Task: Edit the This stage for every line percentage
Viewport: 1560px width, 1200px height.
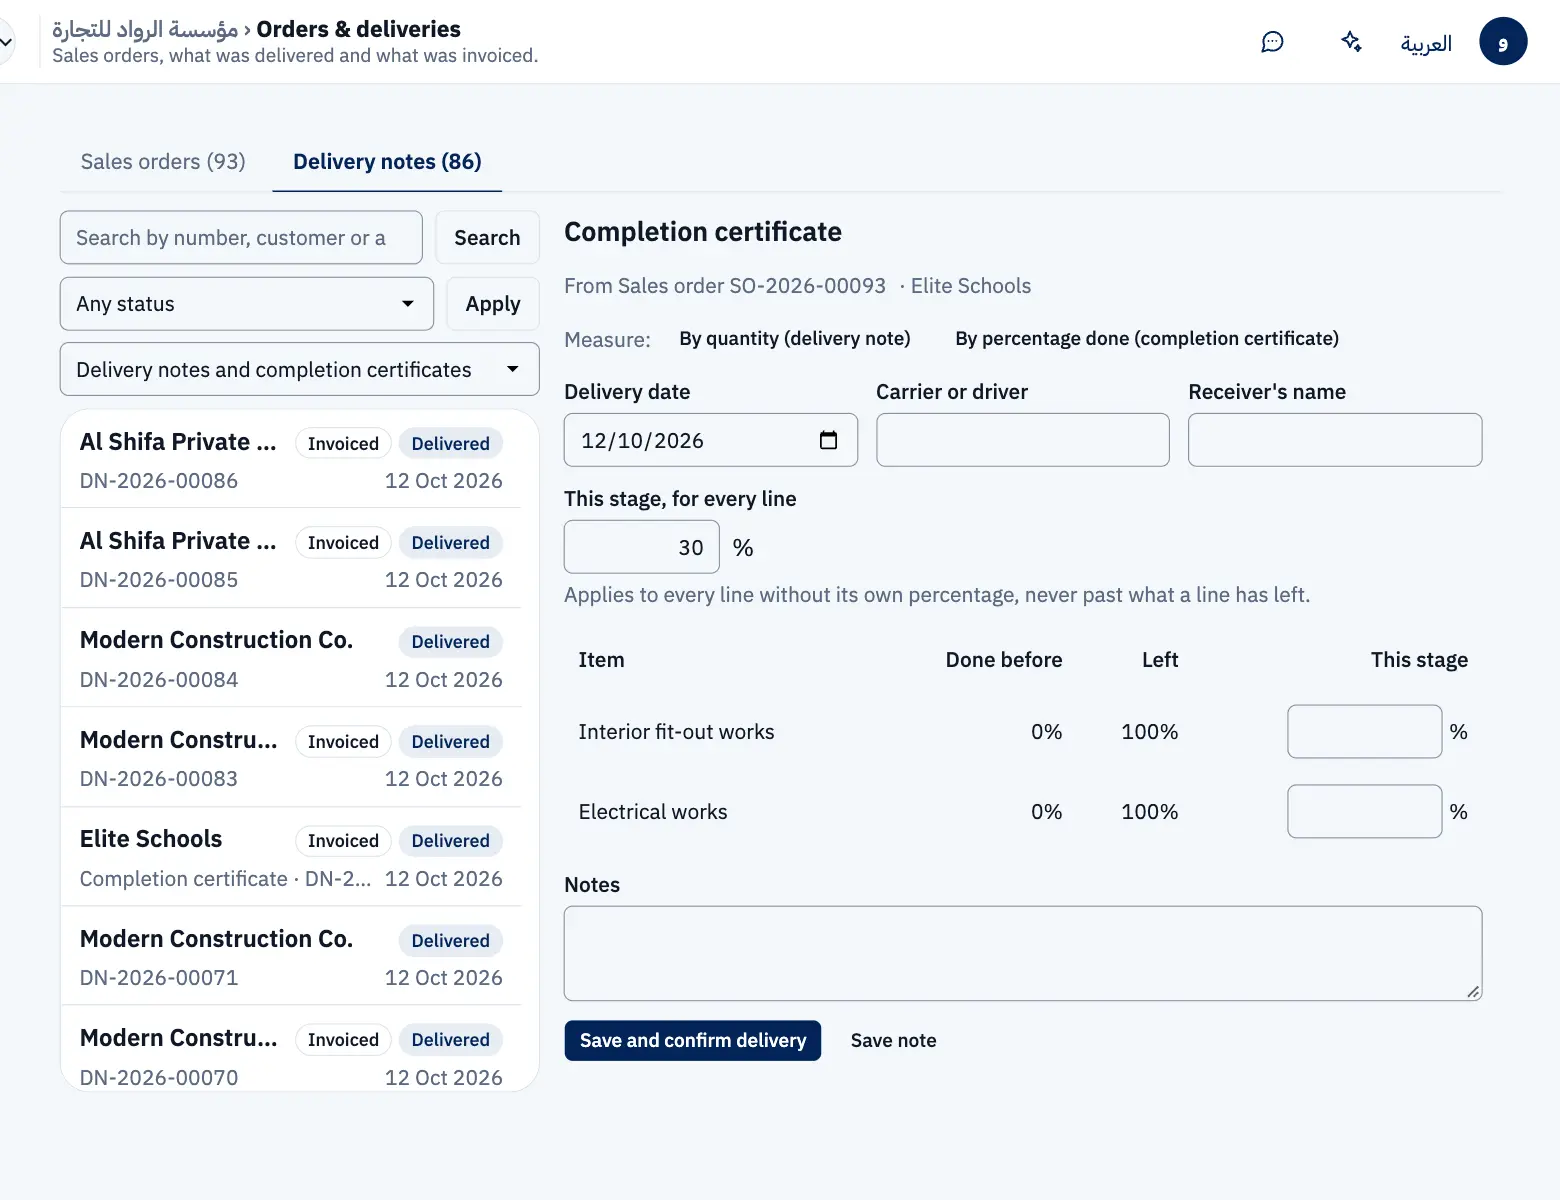Action: 642,547
